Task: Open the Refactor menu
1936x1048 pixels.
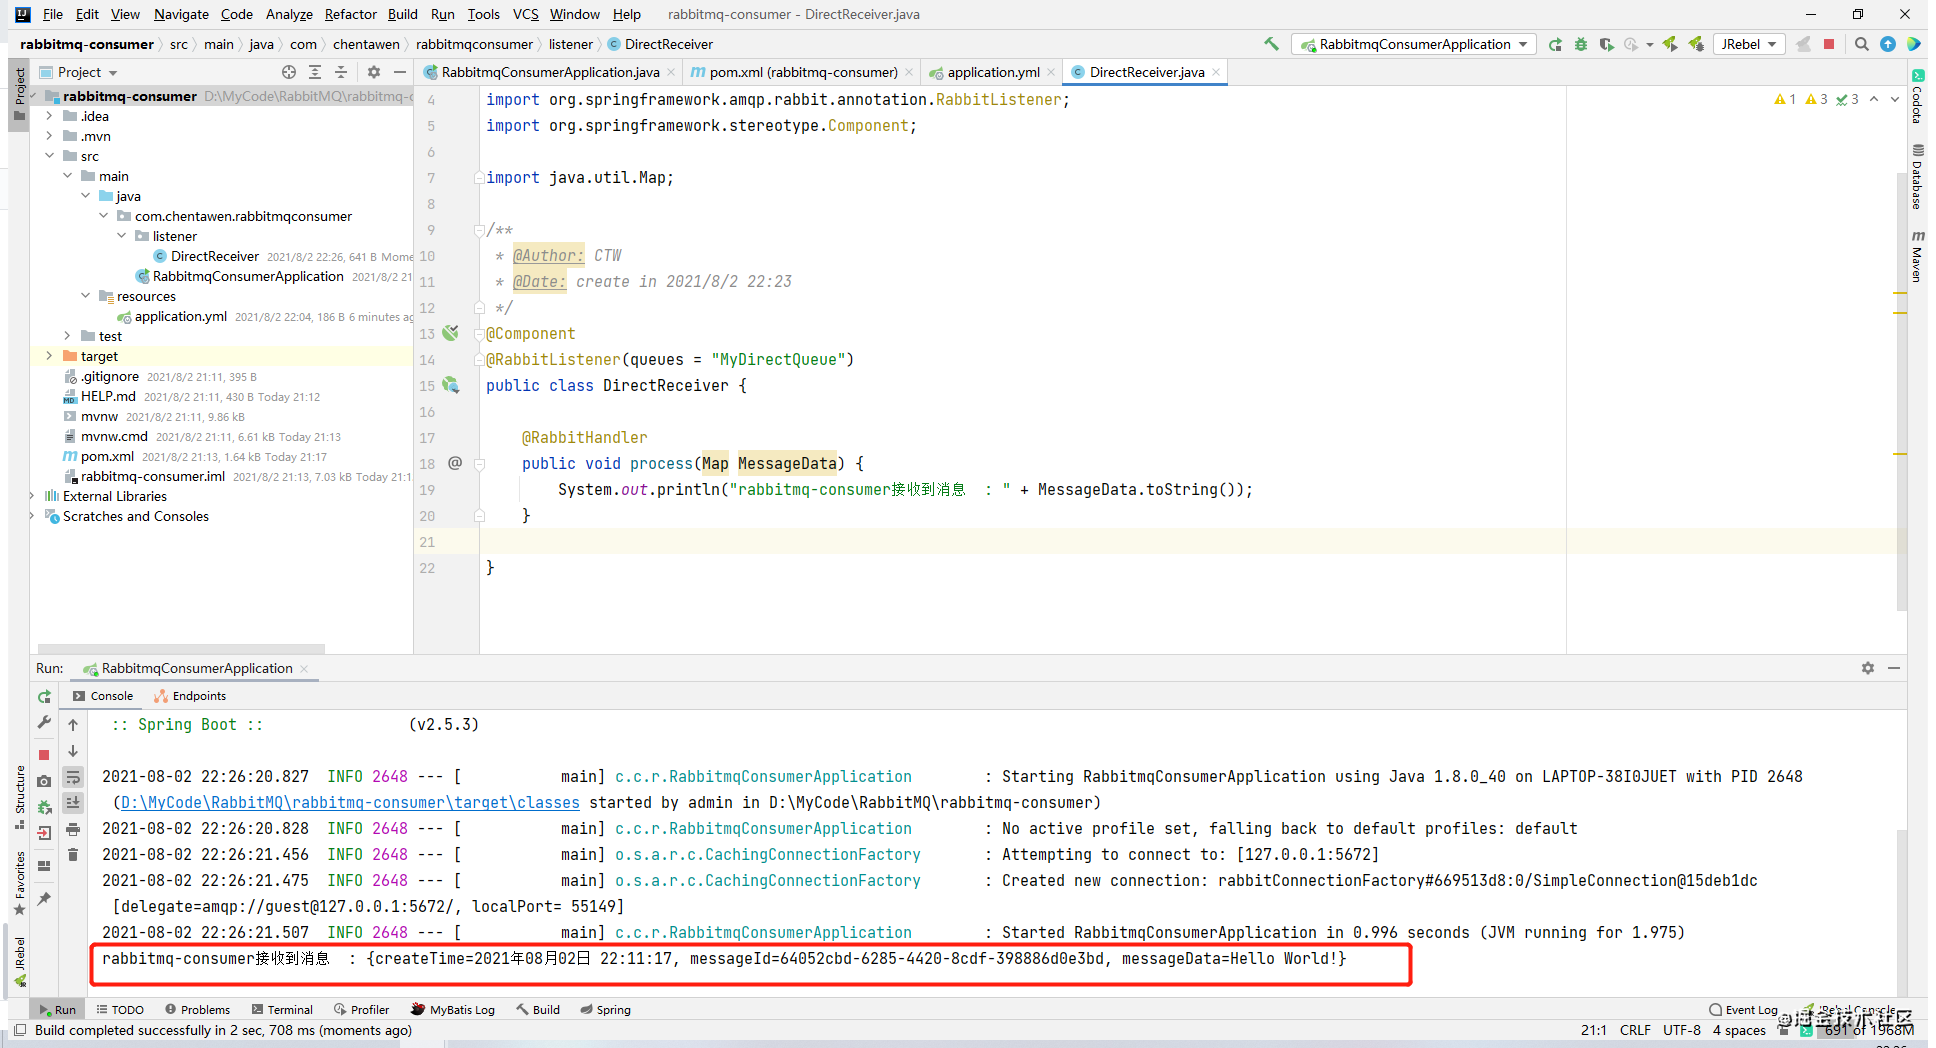Action: pos(350,14)
